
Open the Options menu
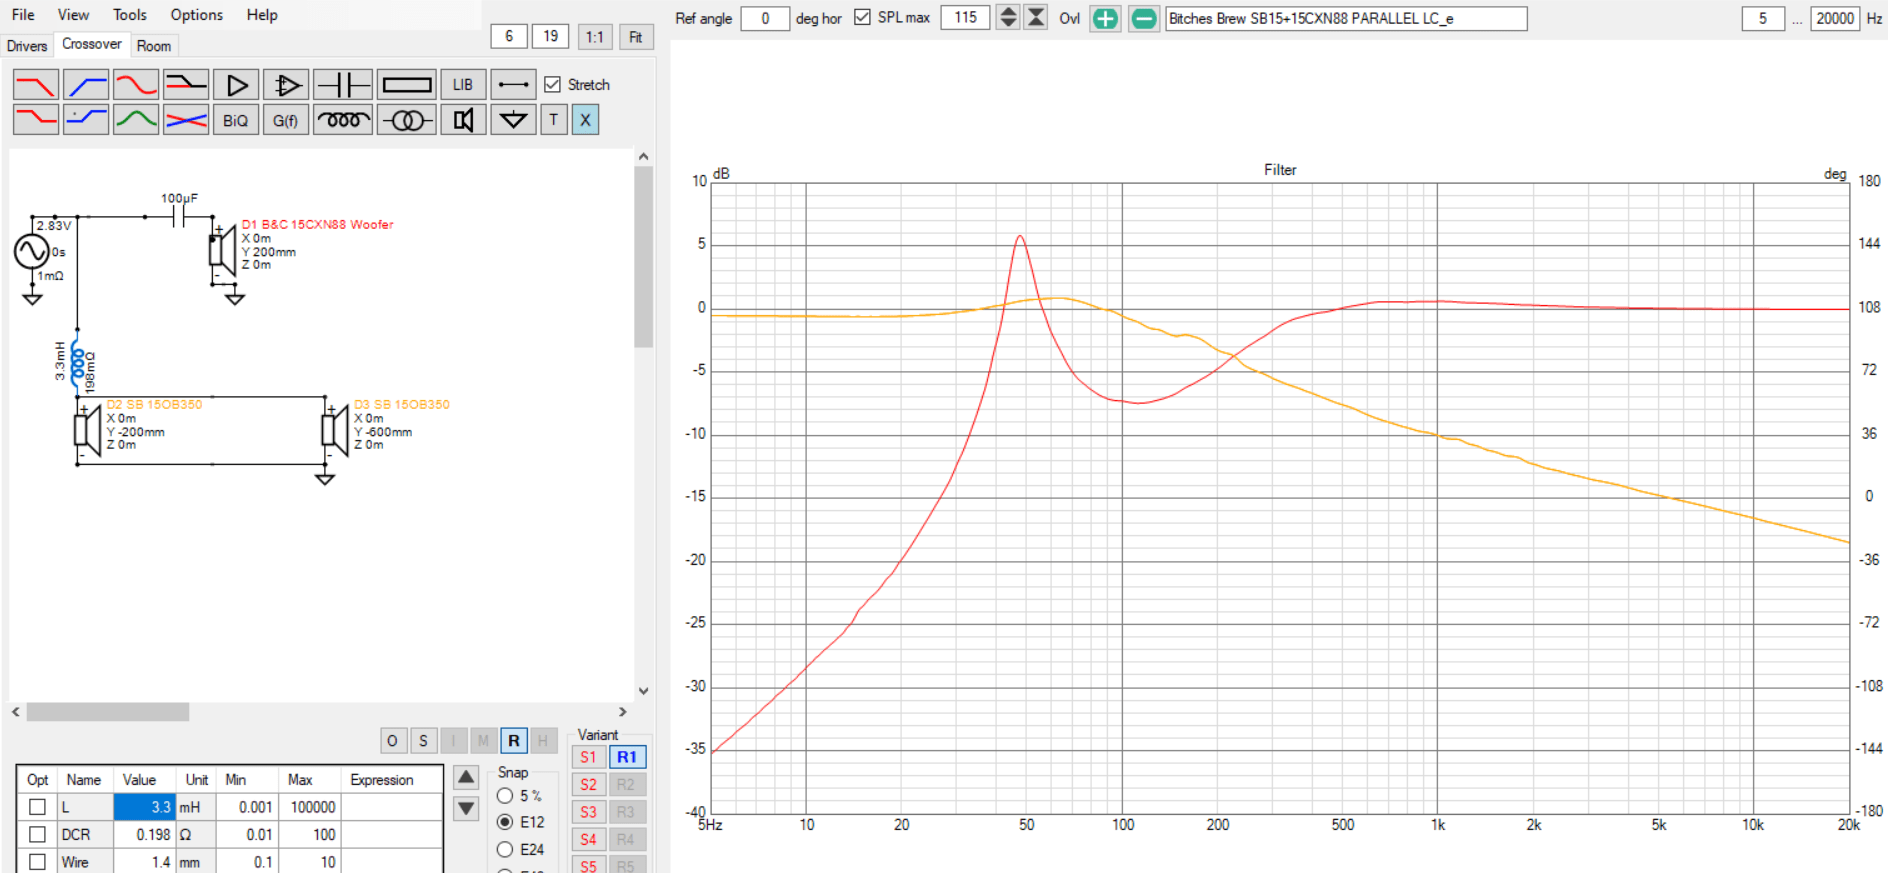pyautogui.click(x=197, y=15)
